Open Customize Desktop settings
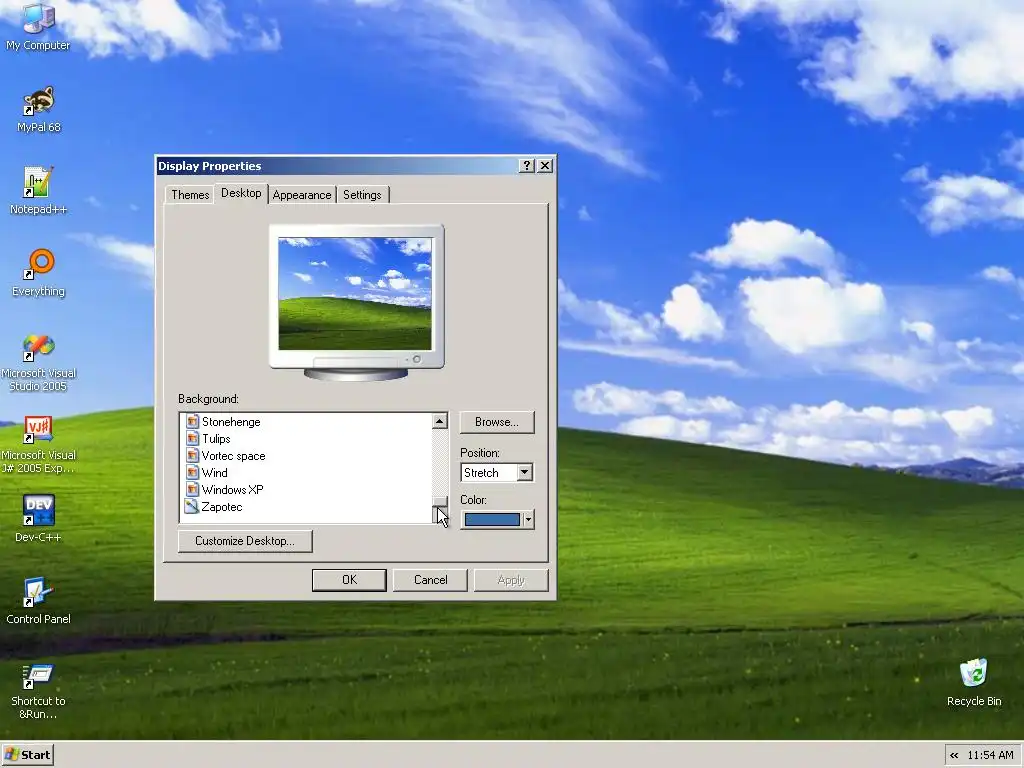The width and height of the screenshot is (1024, 768). pyautogui.click(x=245, y=541)
